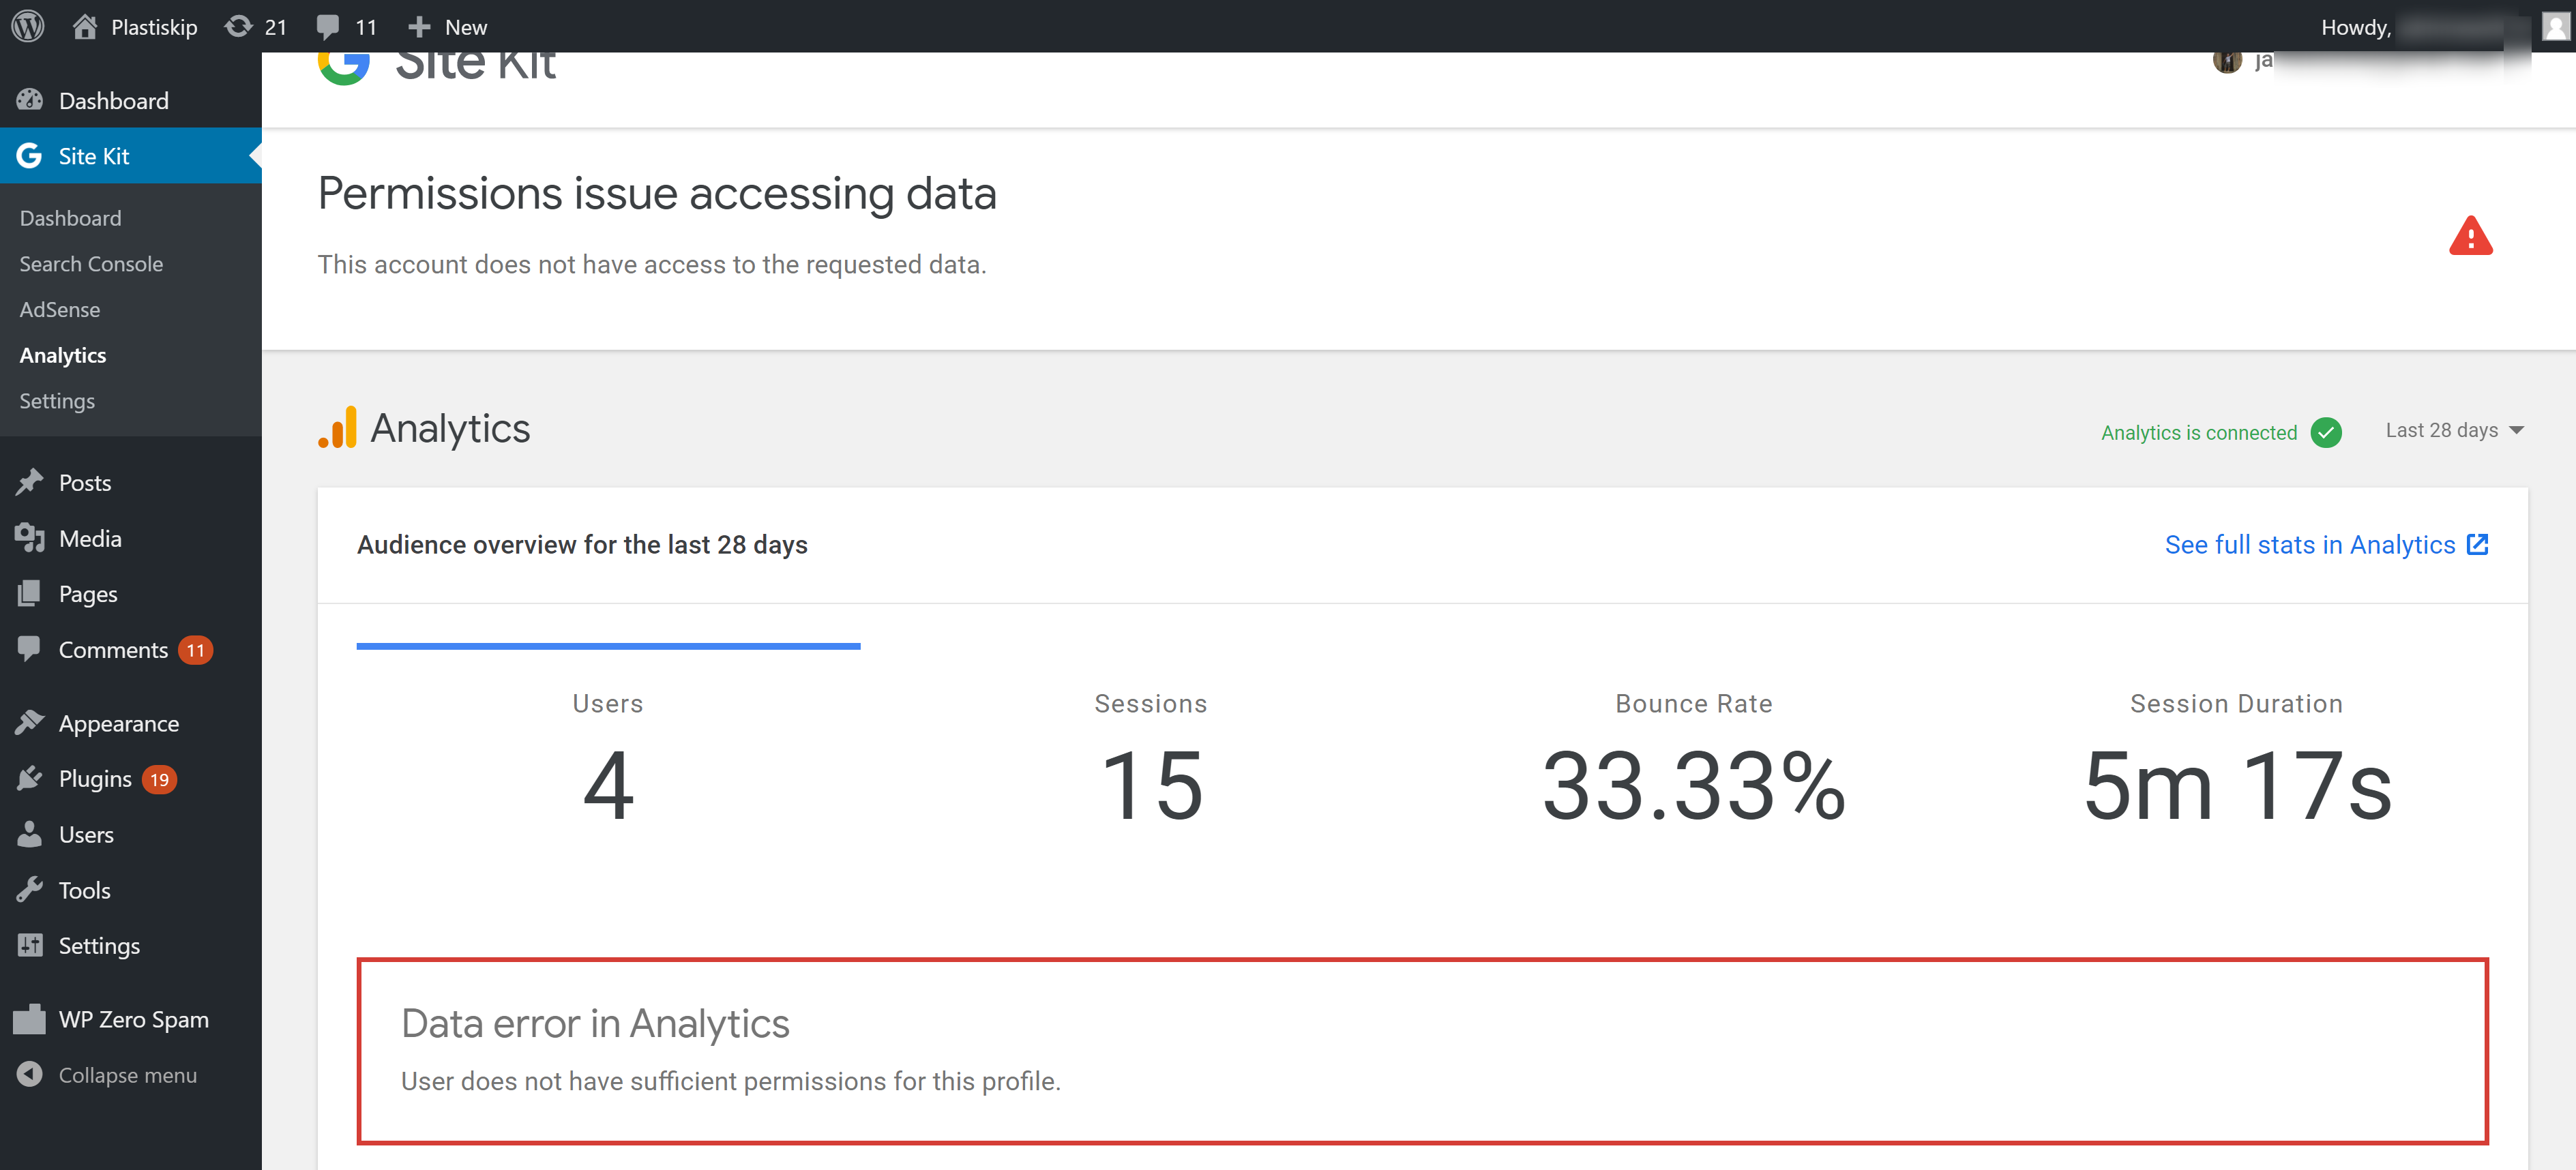Screen dimensions: 2576x1170
Task: Click the Dashboard gauge icon in sidebar
Action: [30, 100]
